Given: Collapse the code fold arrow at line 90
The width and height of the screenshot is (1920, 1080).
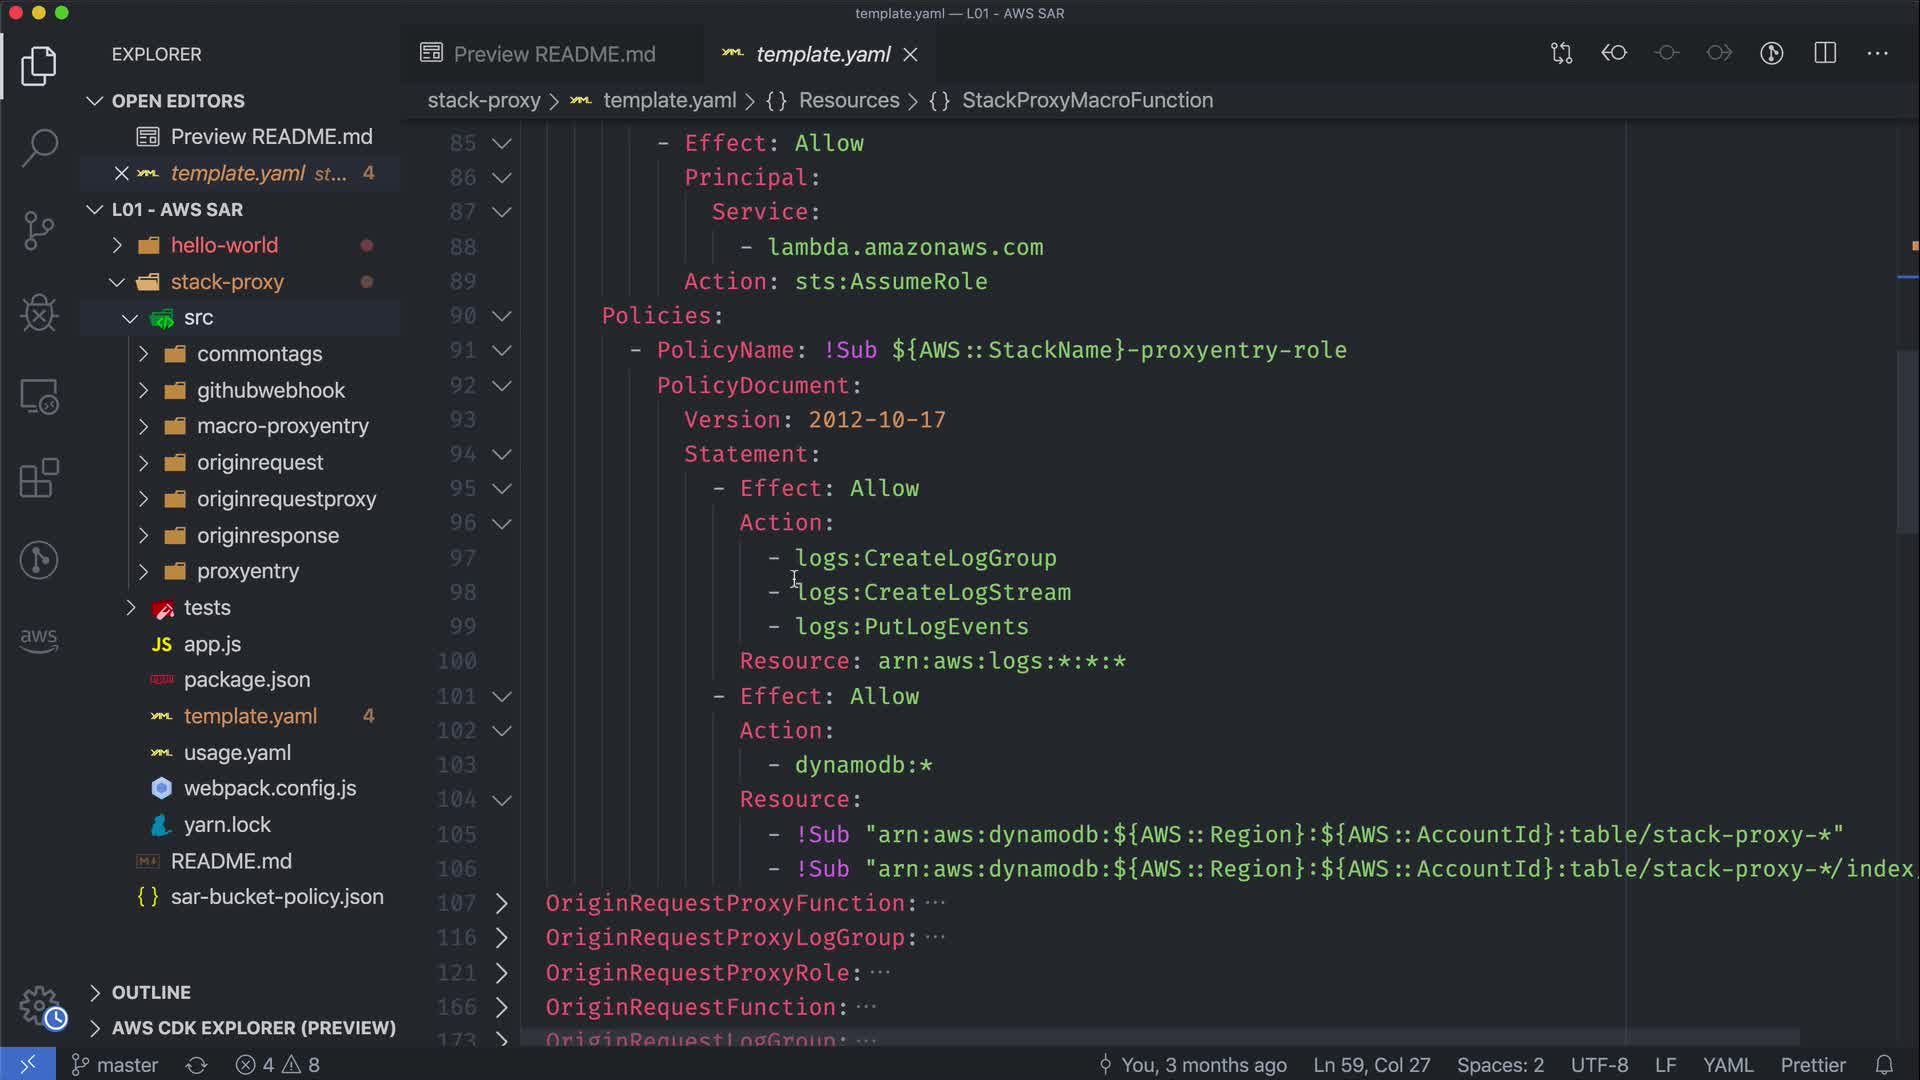Looking at the screenshot, I should pos(502,316).
